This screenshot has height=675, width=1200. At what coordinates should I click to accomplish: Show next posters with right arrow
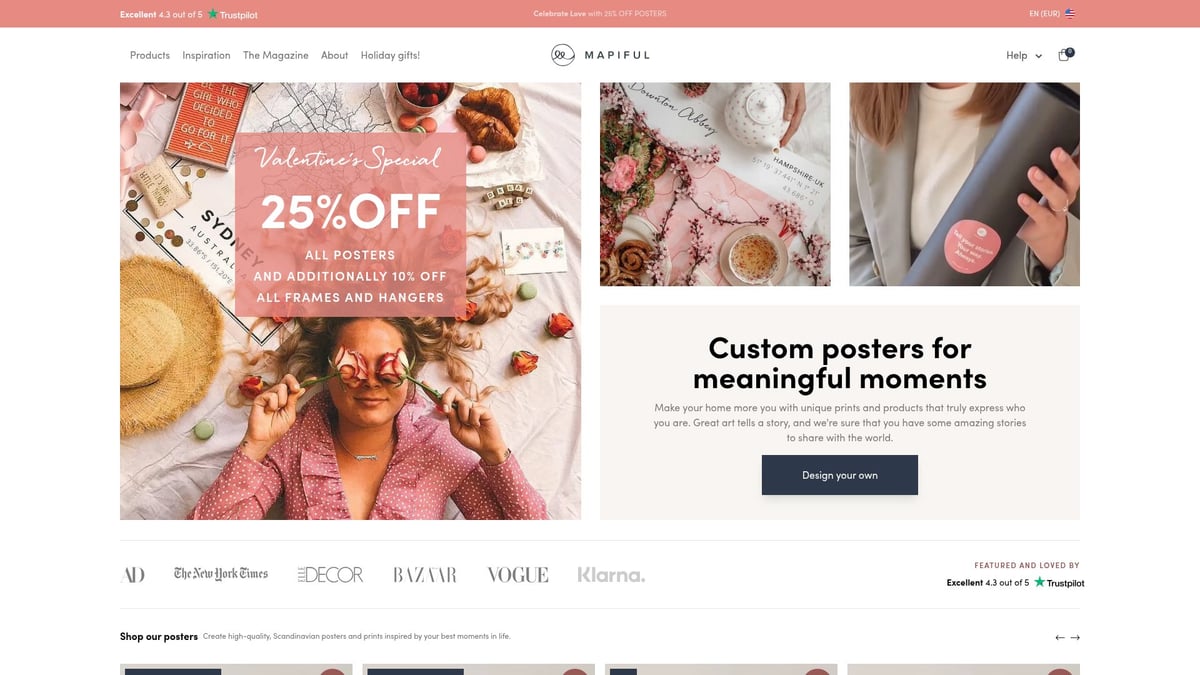pyautogui.click(x=1075, y=637)
